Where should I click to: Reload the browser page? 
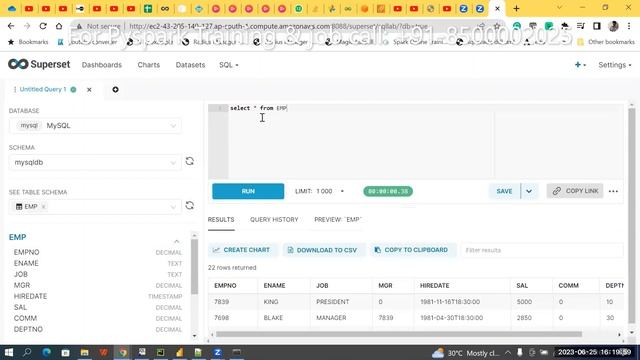click(43, 26)
